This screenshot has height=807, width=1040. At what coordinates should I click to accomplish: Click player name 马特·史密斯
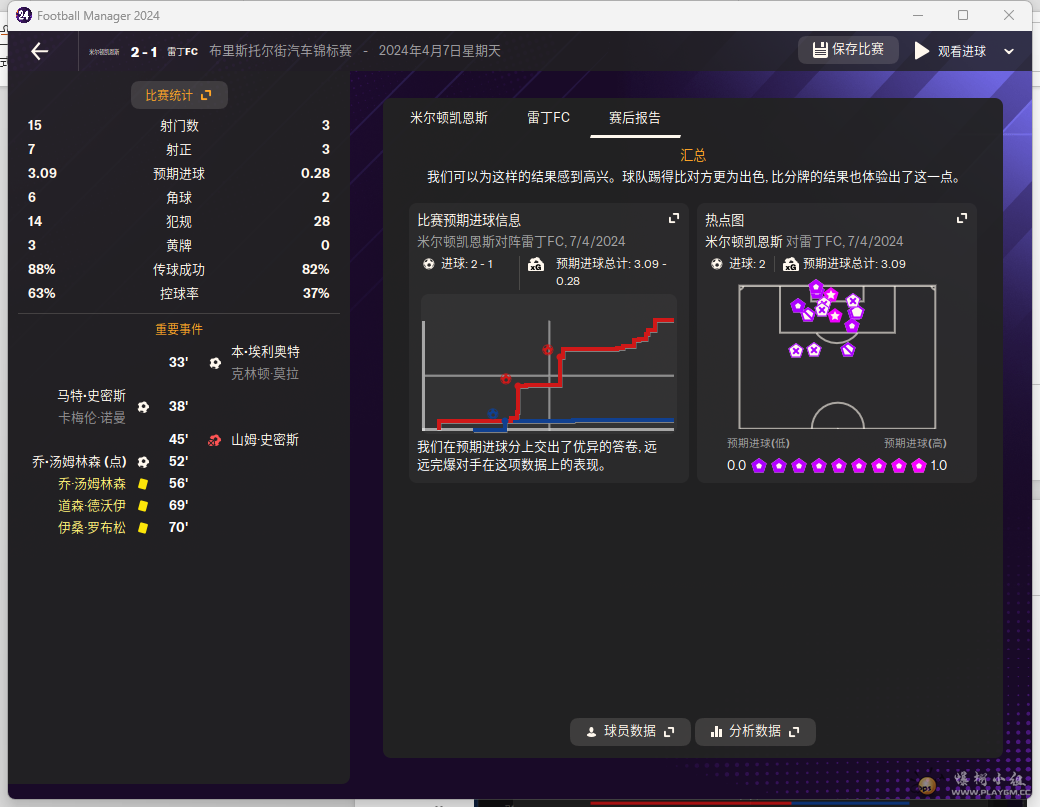(92, 396)
